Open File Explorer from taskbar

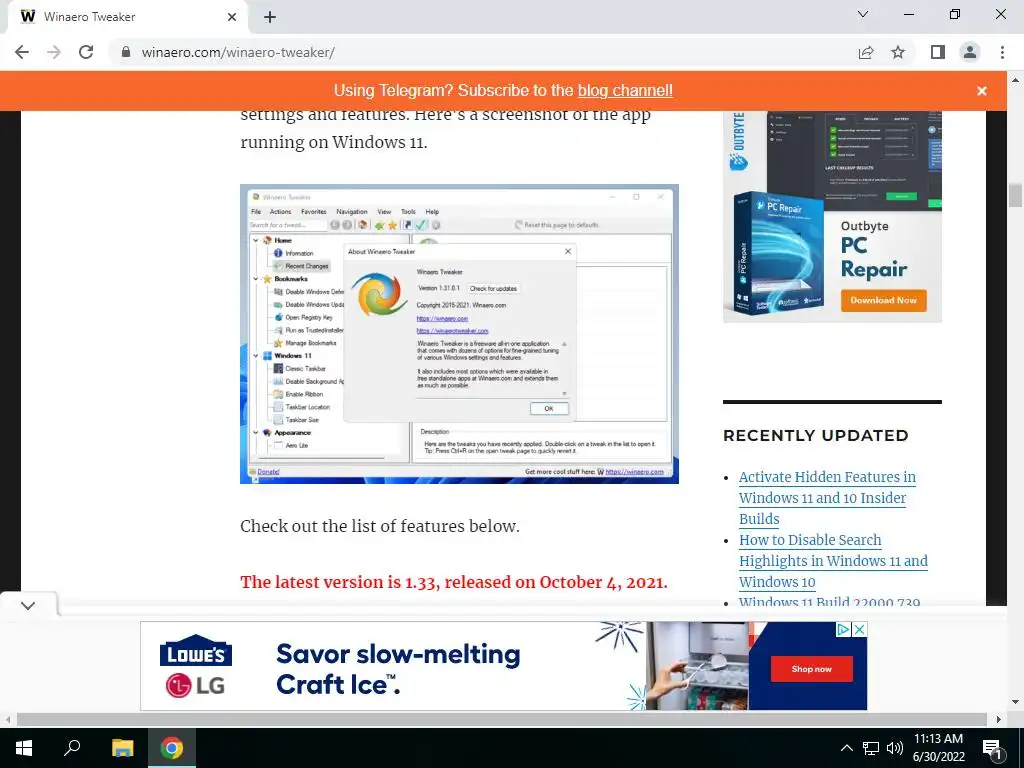tap(122, 748)
